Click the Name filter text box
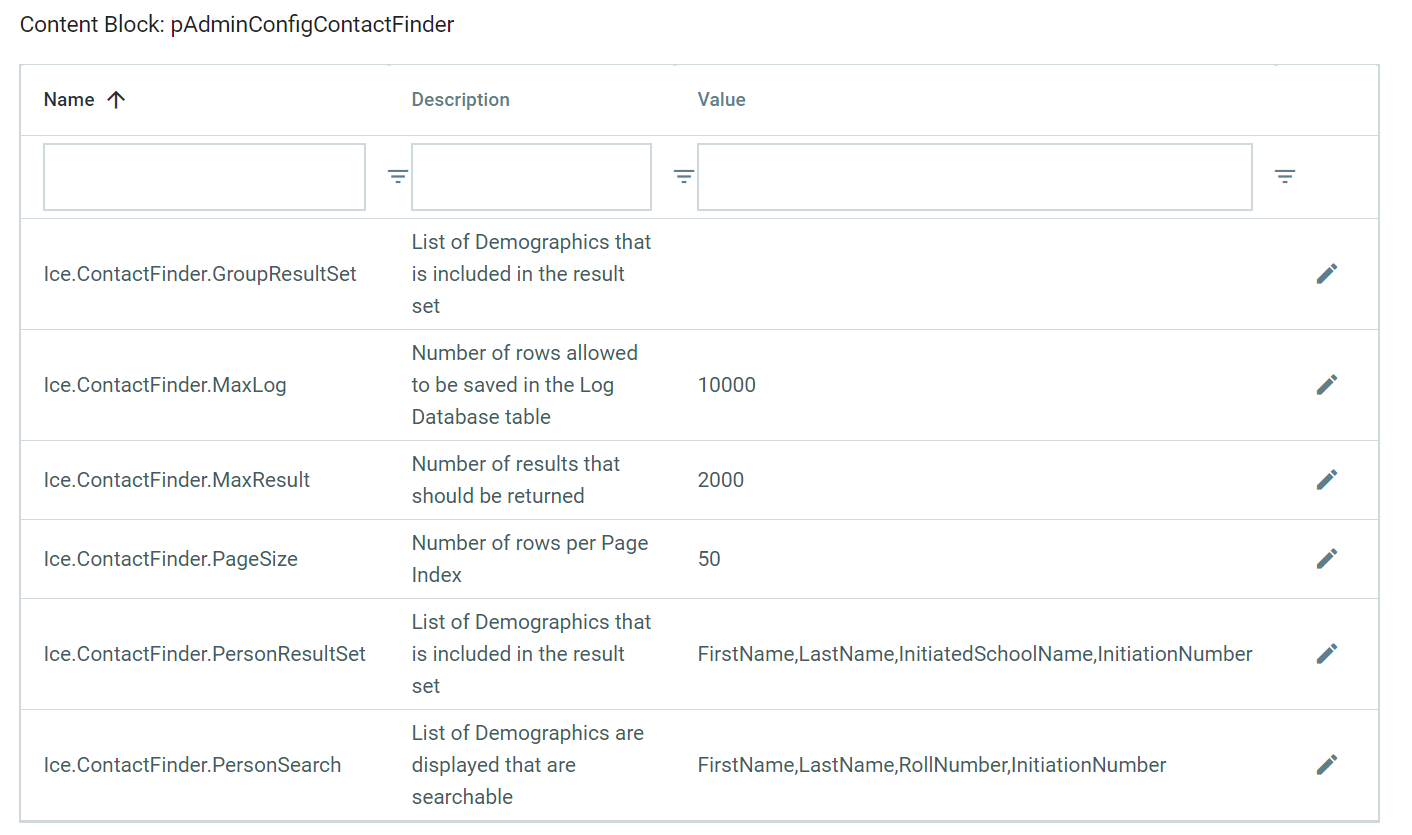The width and height of the screenshot is (1412, 835). coord(204,177)
